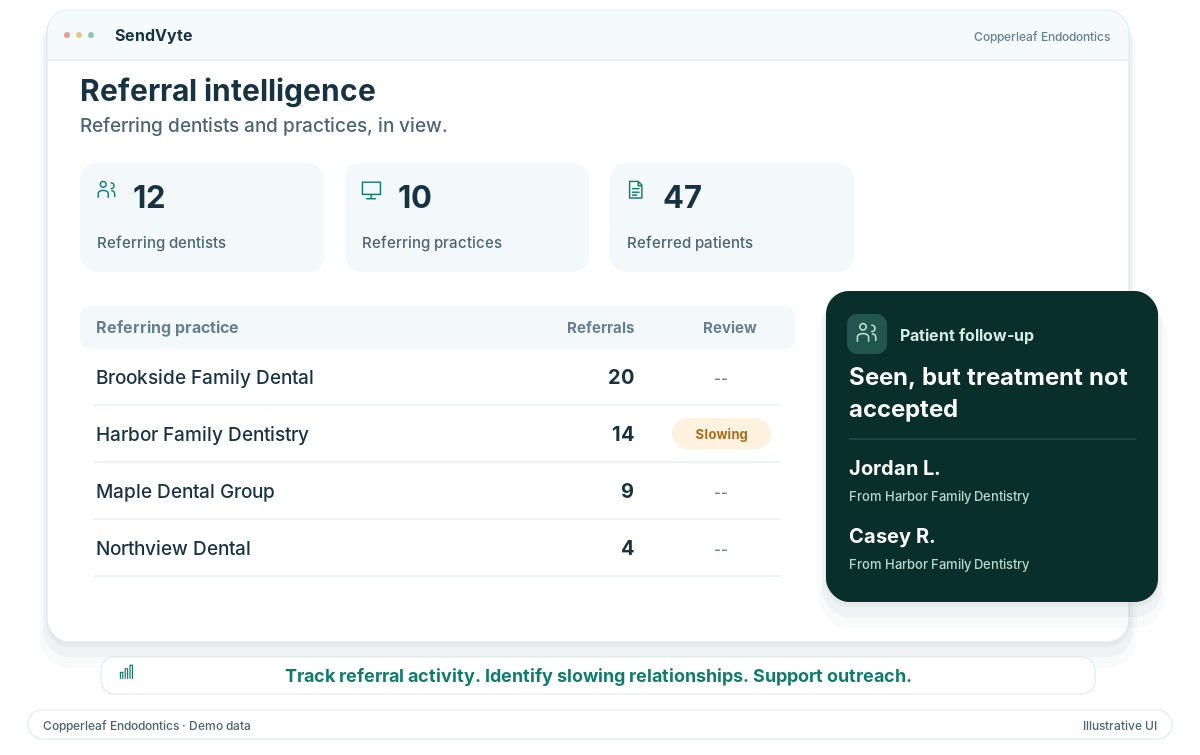
Task: Click the Patient follow-up people icon
Action: pyautogui.click(x=867, y=334)
